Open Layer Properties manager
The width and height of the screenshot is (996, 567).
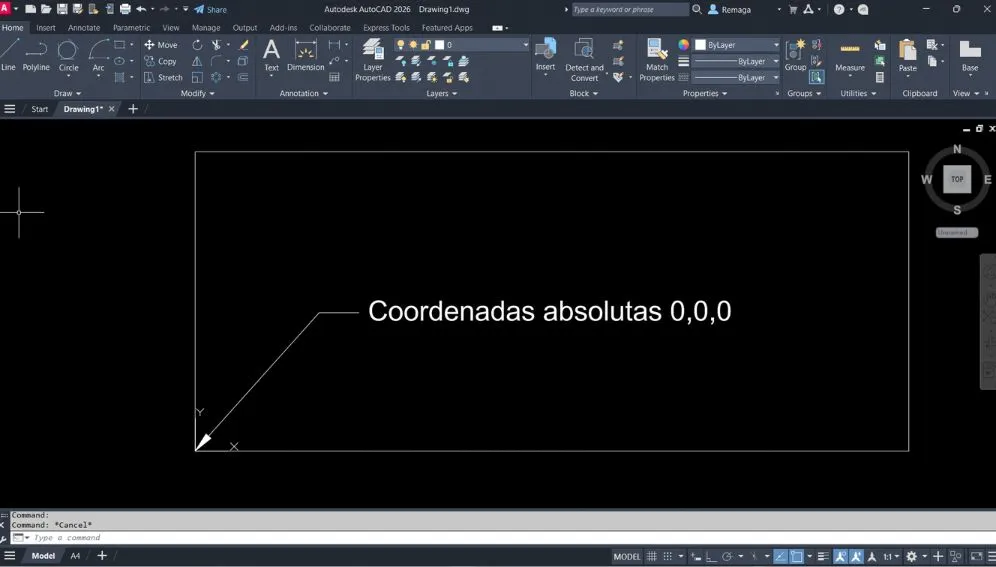(373, 60)
